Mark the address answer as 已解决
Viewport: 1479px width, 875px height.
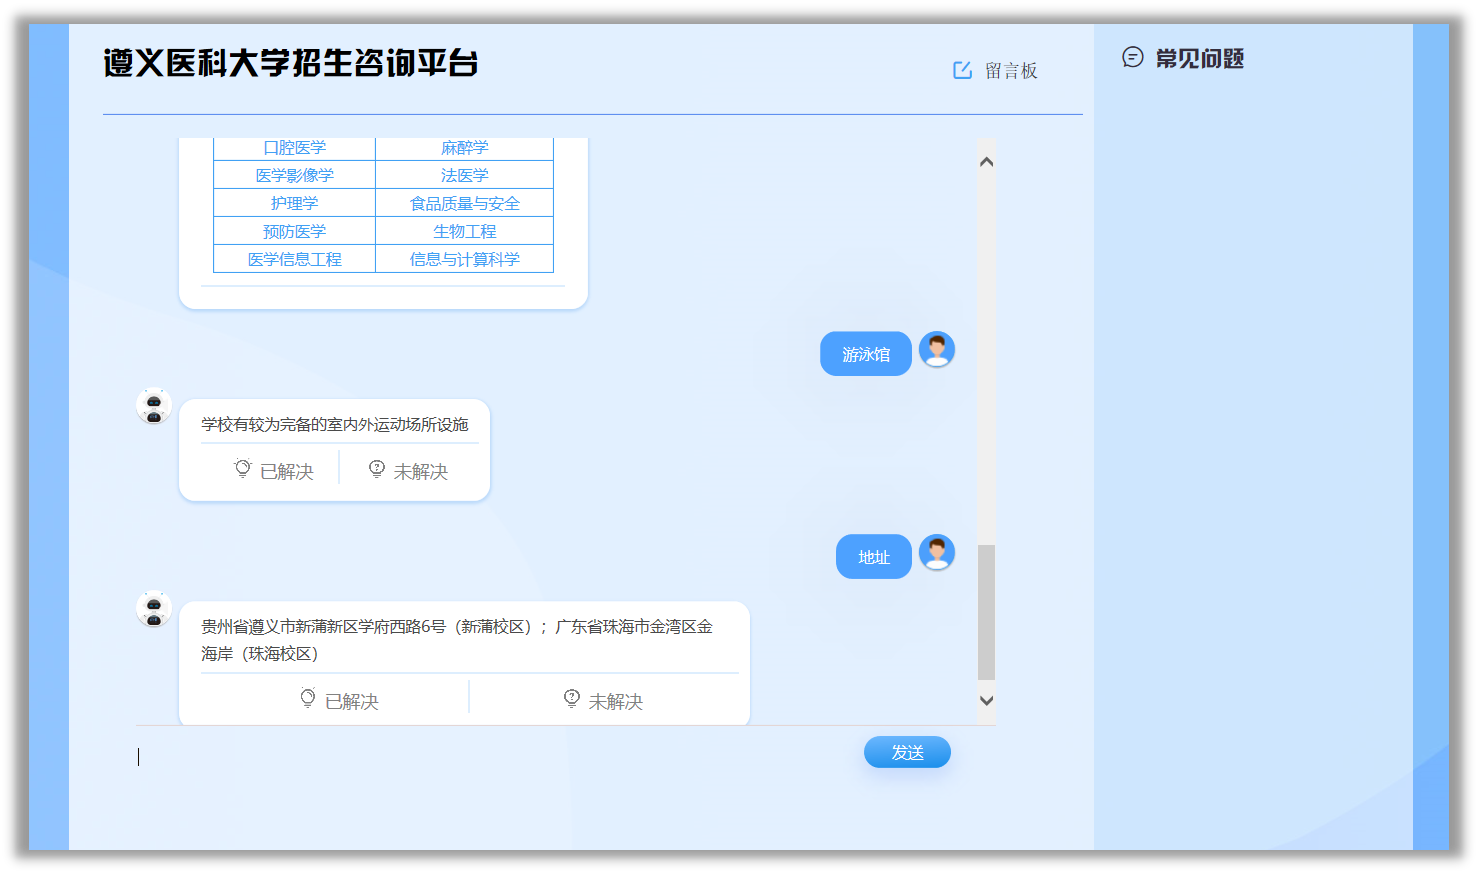click(x=339, y=701)
